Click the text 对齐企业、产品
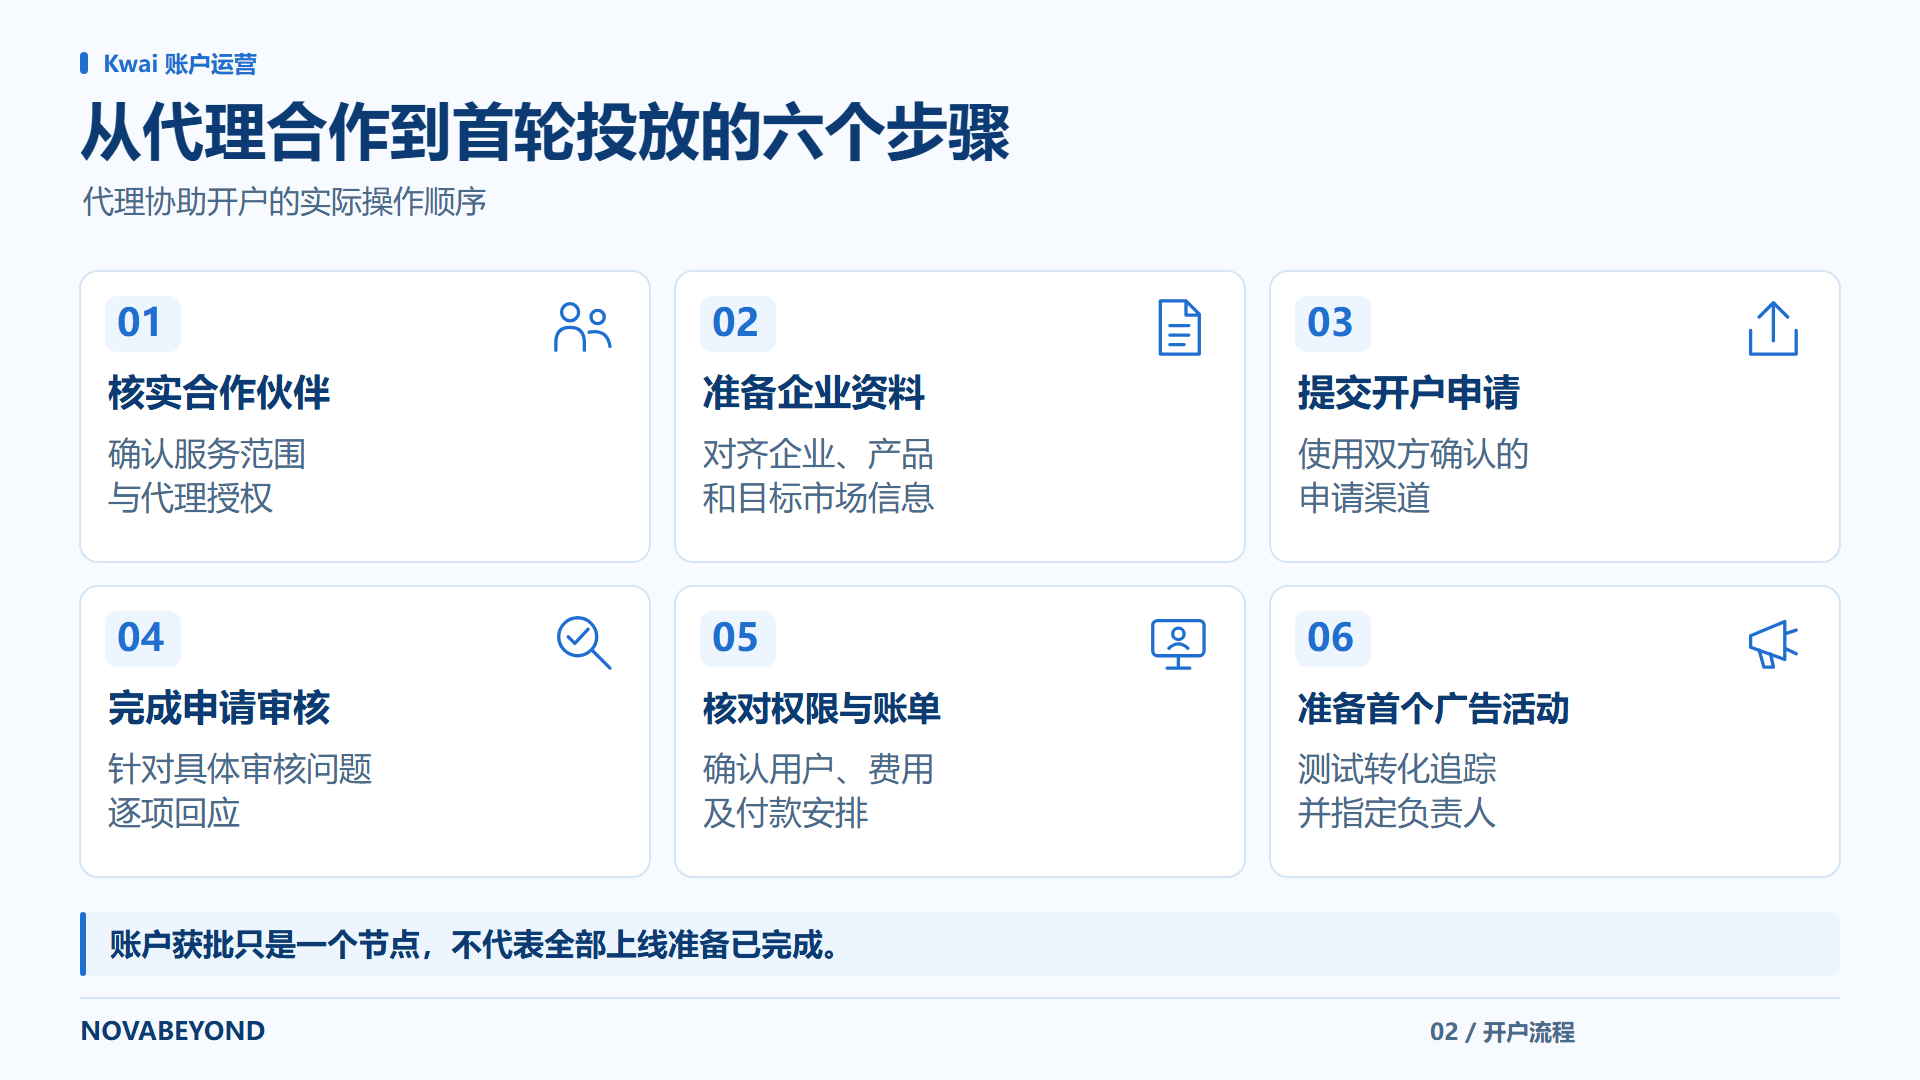The width and height of the screenshot is (1920, 1080). [818, 454]
